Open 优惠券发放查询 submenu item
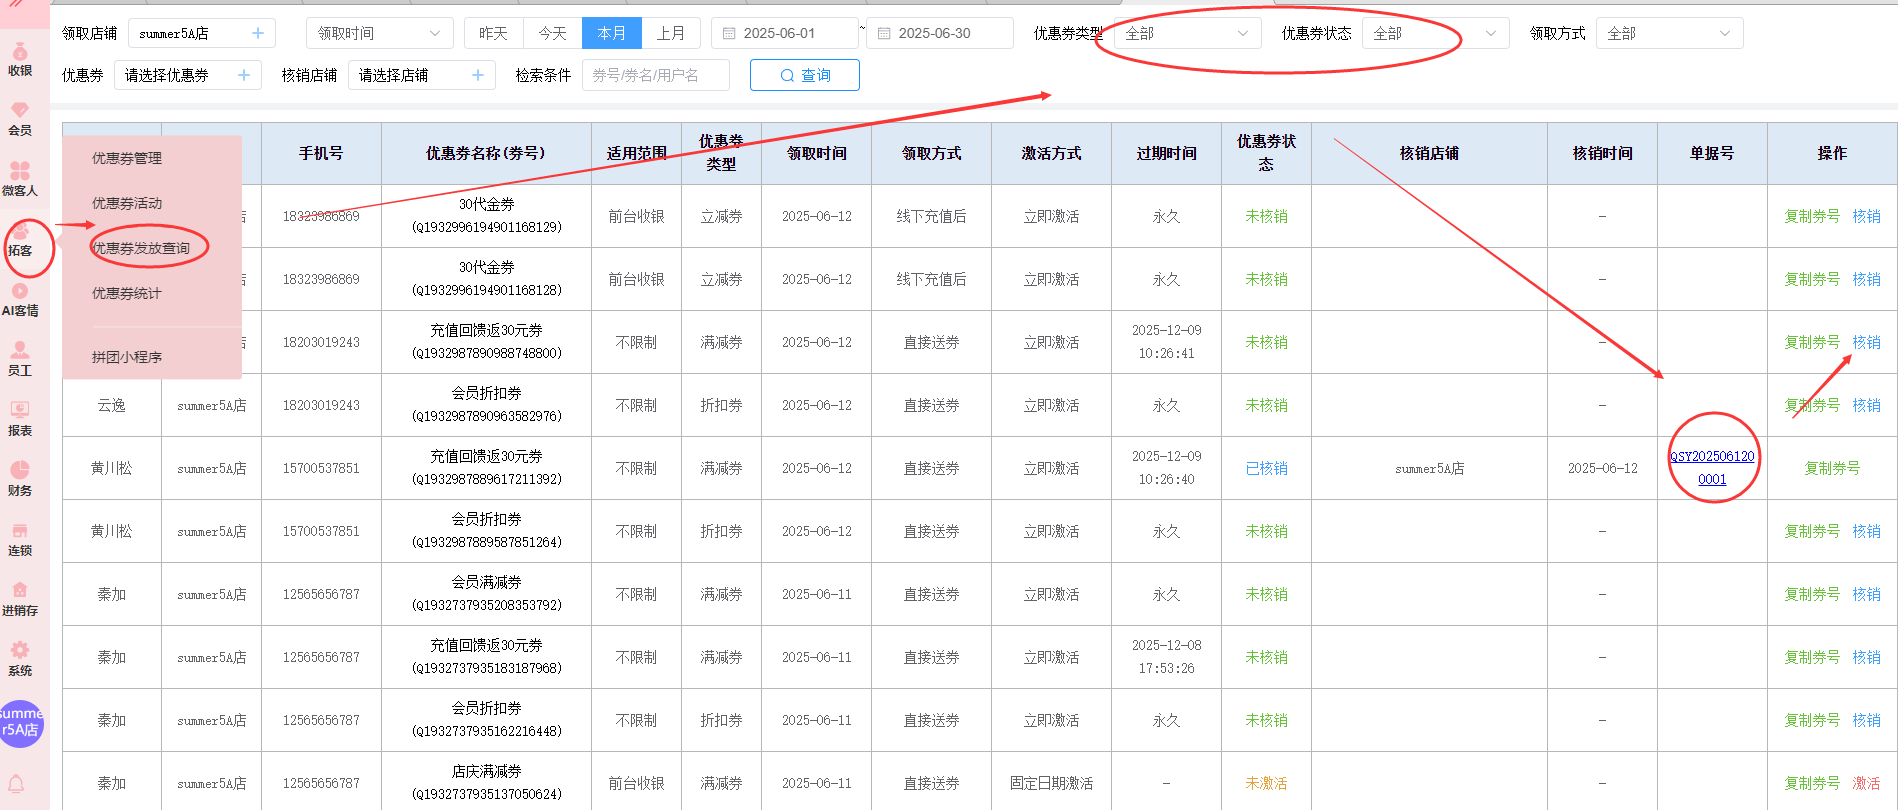The height and width of the screenshot is (810, 1898). coord(141,248)
